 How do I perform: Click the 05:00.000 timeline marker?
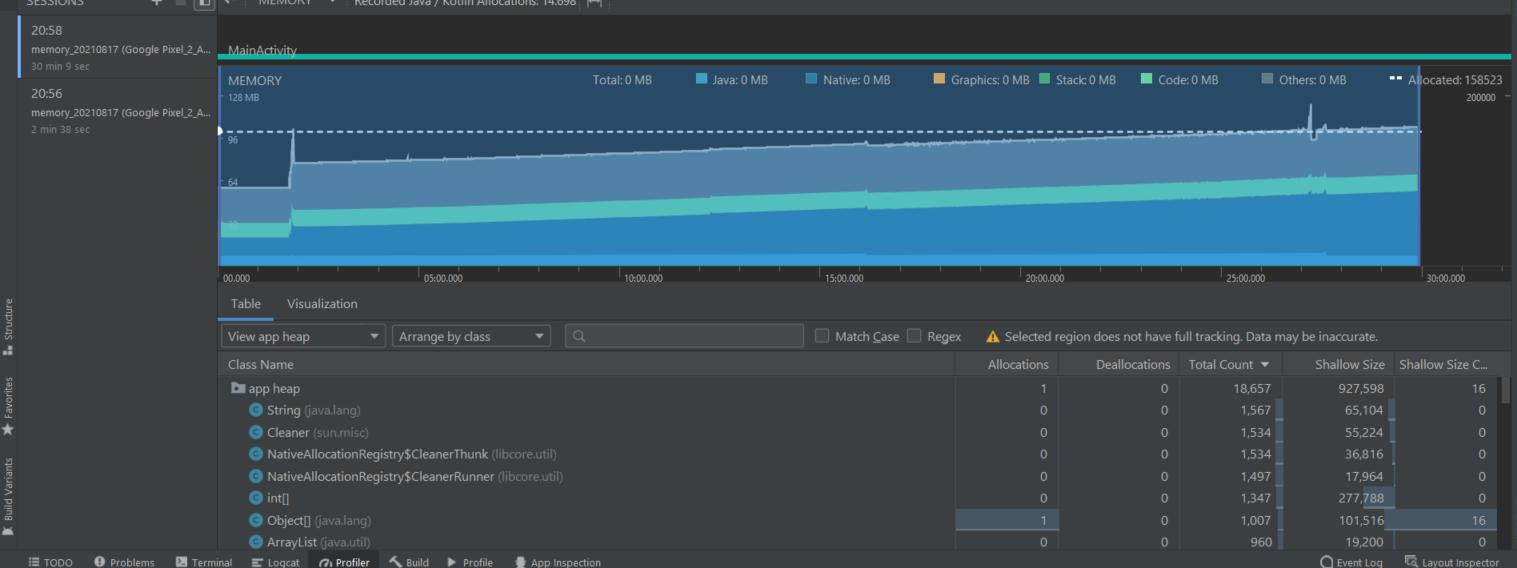[x=442, y=278]
